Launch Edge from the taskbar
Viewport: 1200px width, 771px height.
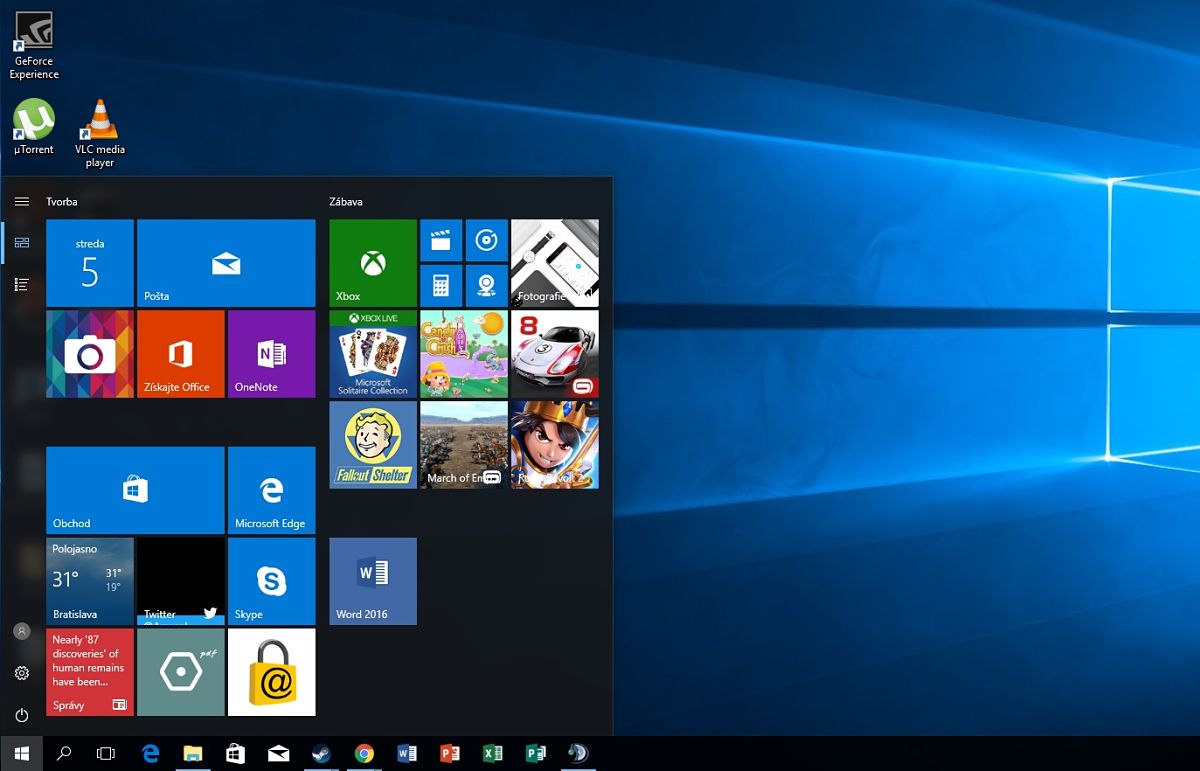point(150,754)
